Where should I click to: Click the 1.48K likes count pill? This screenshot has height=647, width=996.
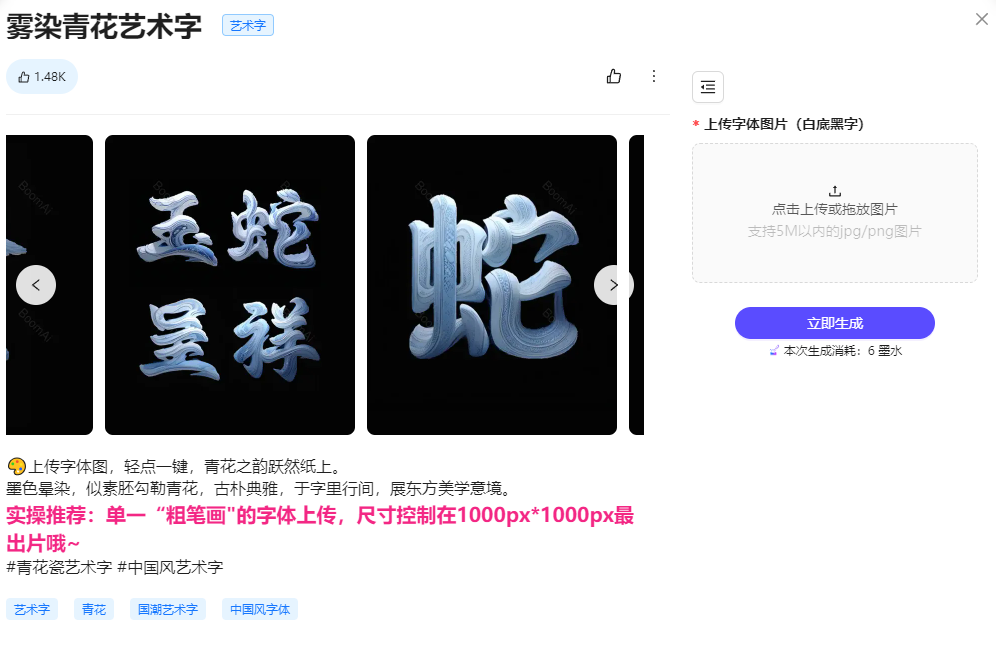tap(42, 77)
